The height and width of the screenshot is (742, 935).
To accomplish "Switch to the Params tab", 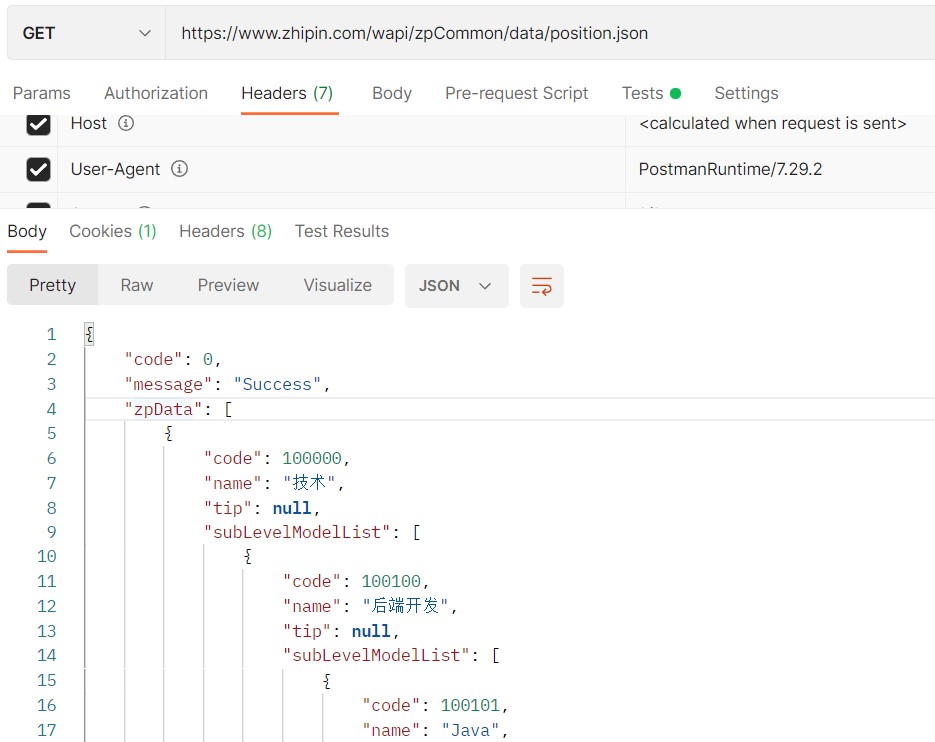I will [x=42, y=93].
